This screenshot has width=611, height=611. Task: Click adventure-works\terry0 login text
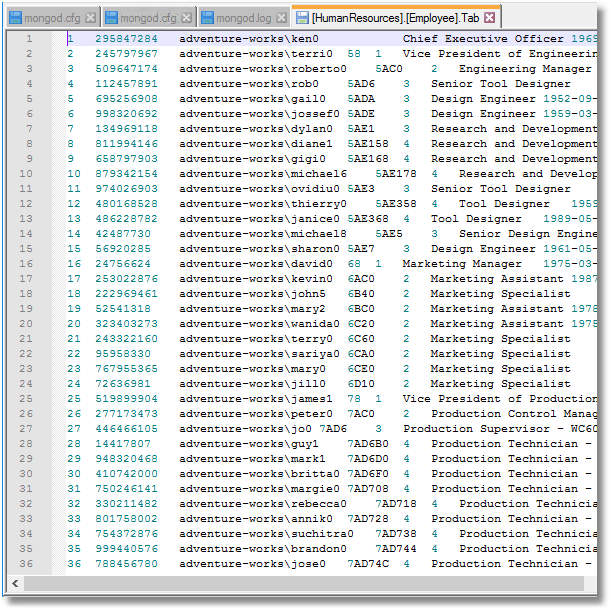256,339
